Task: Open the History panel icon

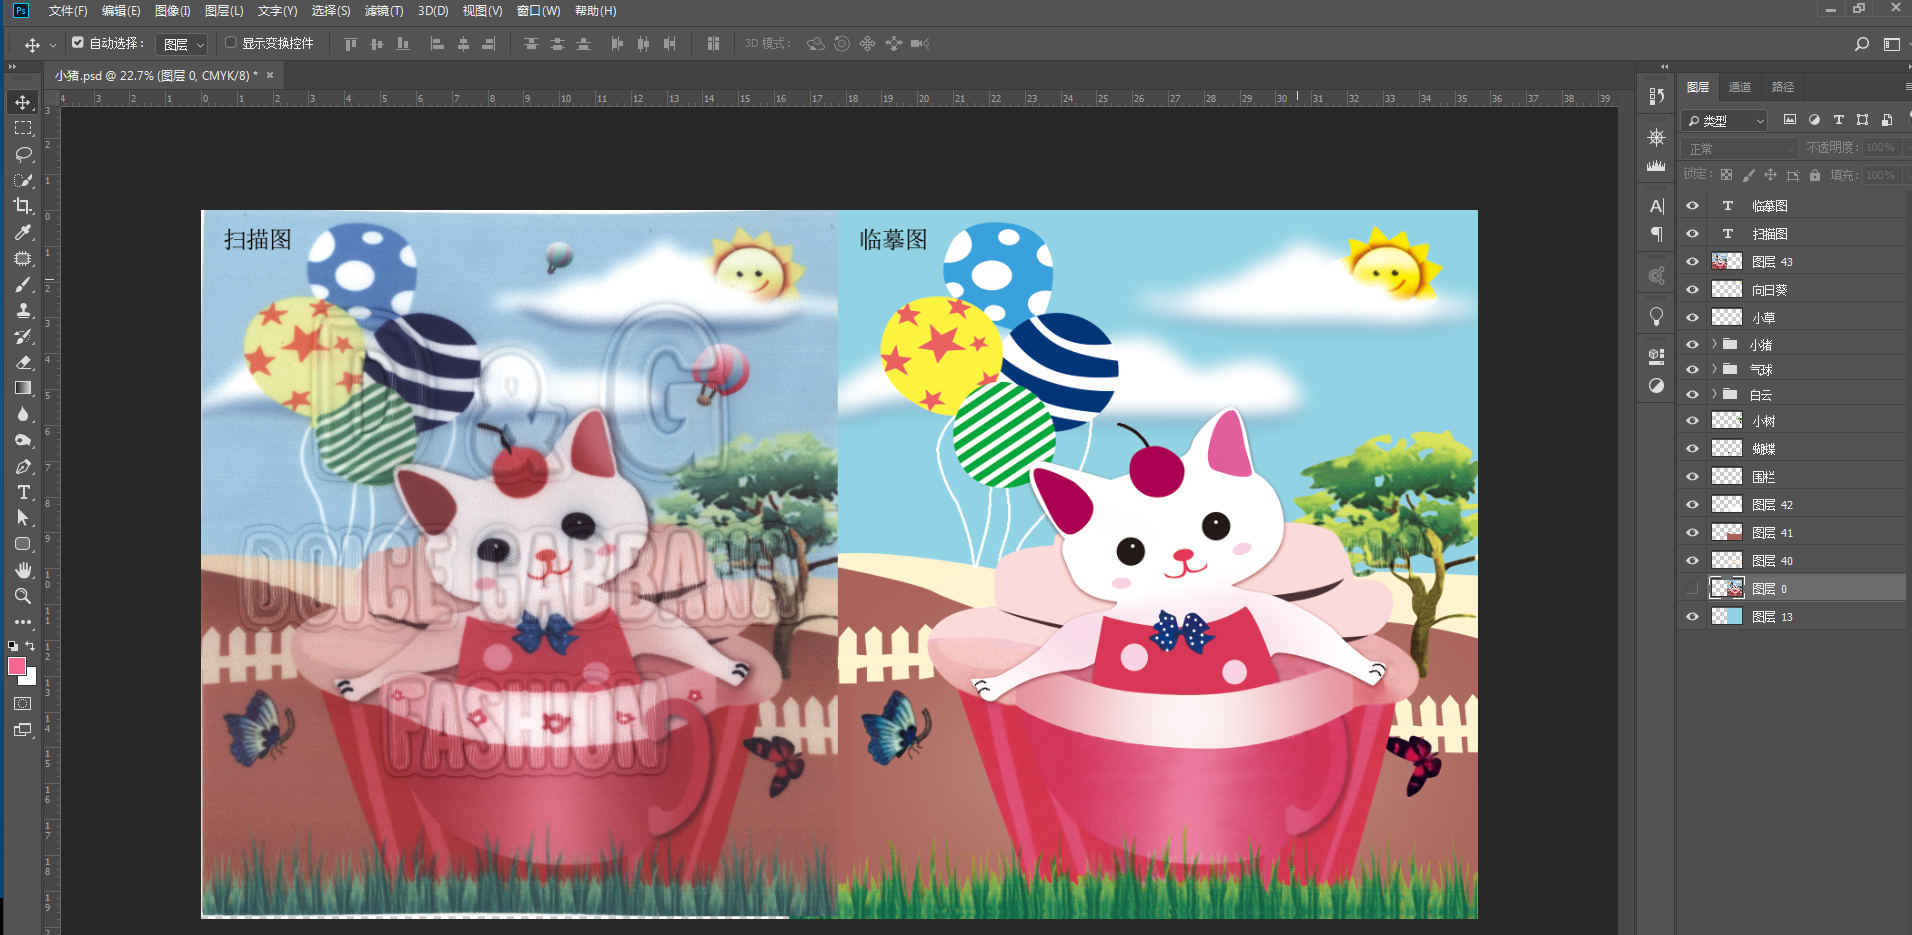Action: (x=1657, y=96)
